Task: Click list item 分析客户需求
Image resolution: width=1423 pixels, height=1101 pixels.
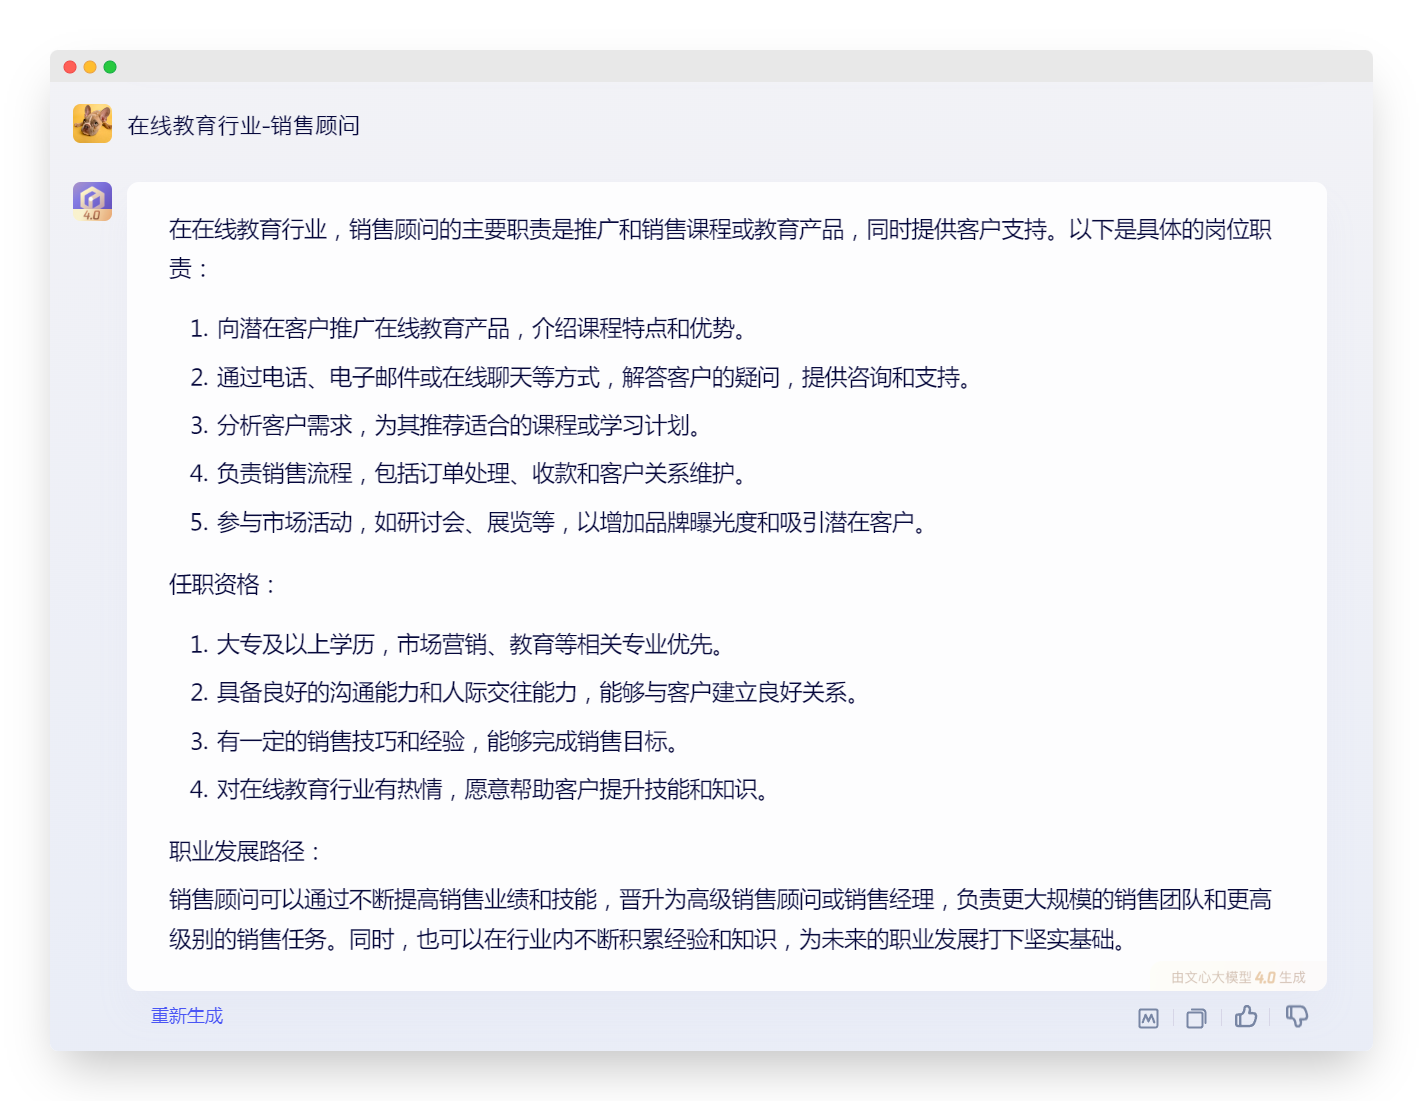Action: [x=447, y=426]
